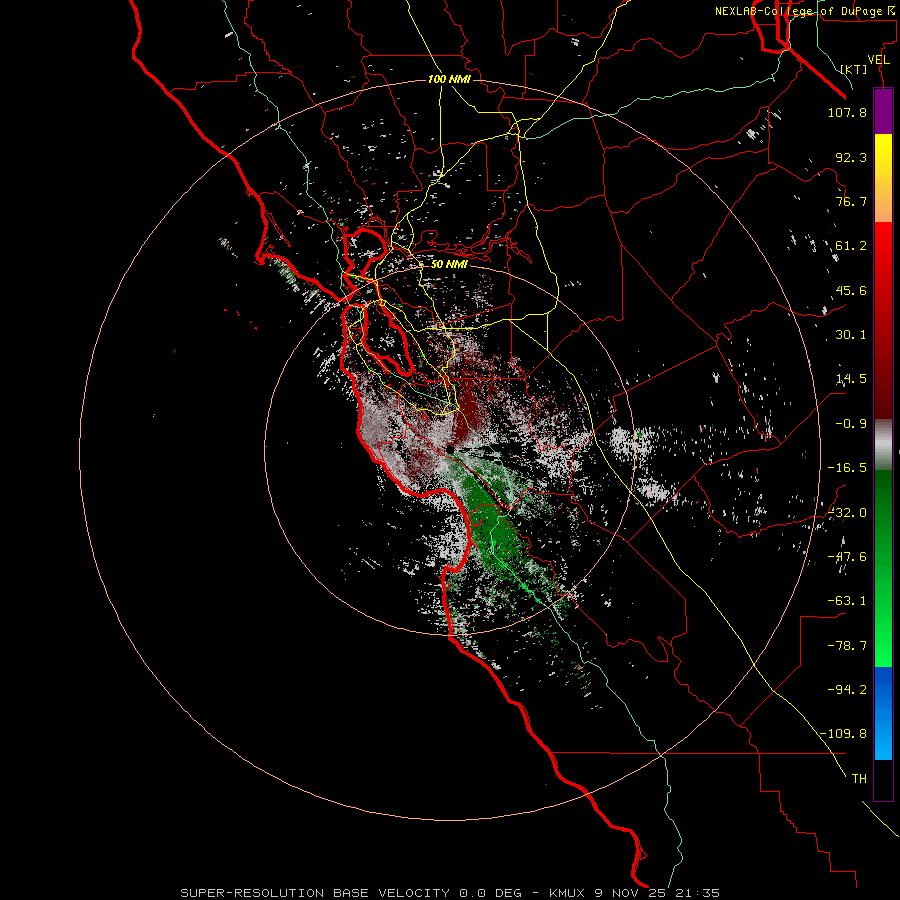Screen dimensions: 900x900
Task: Select the 30.1 legend value
Action: click(851, 335)
